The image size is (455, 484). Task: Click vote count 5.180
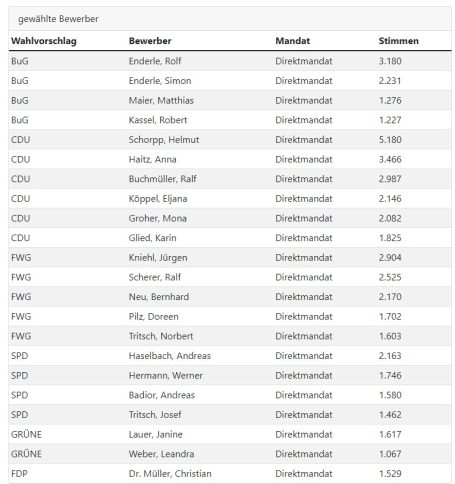[x=390, y=140]
